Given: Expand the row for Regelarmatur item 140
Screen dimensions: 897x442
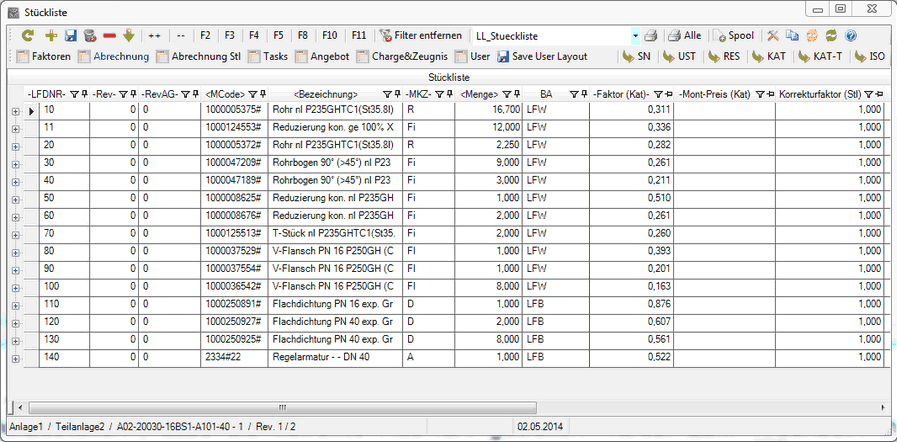Looking at the screenshot, I should click(15, 358).
